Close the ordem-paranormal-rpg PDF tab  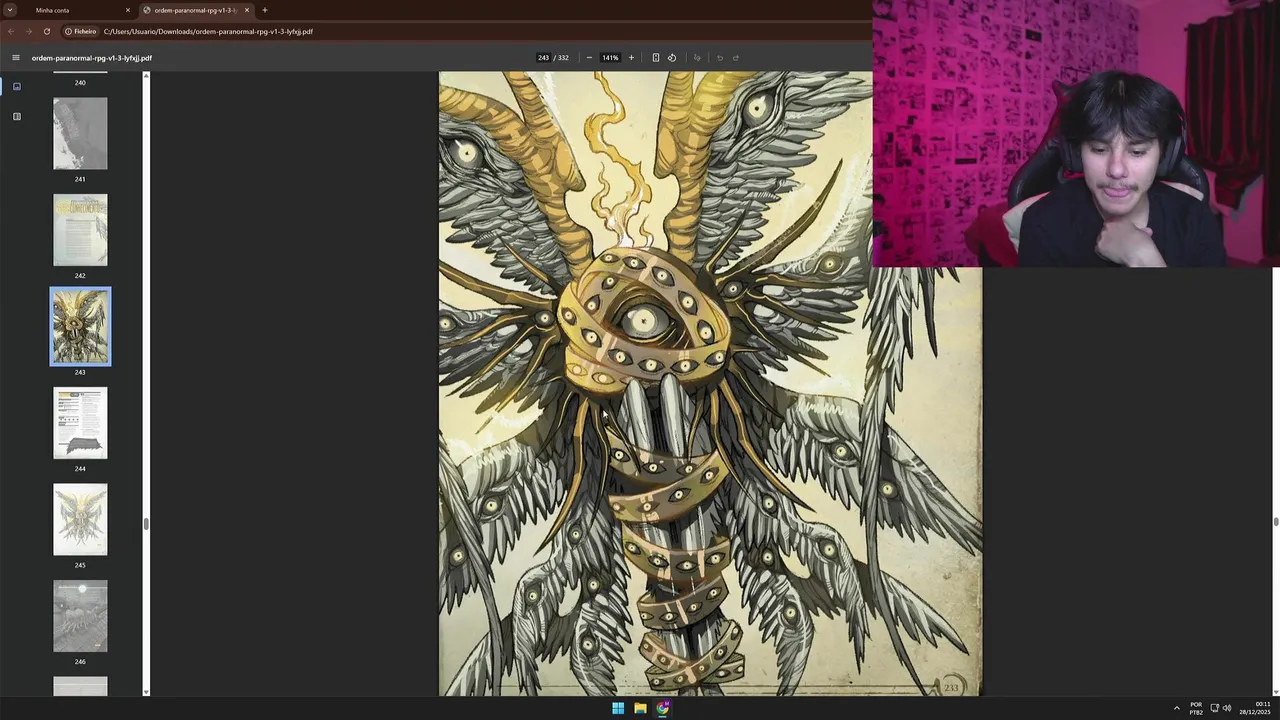[247, 10]
